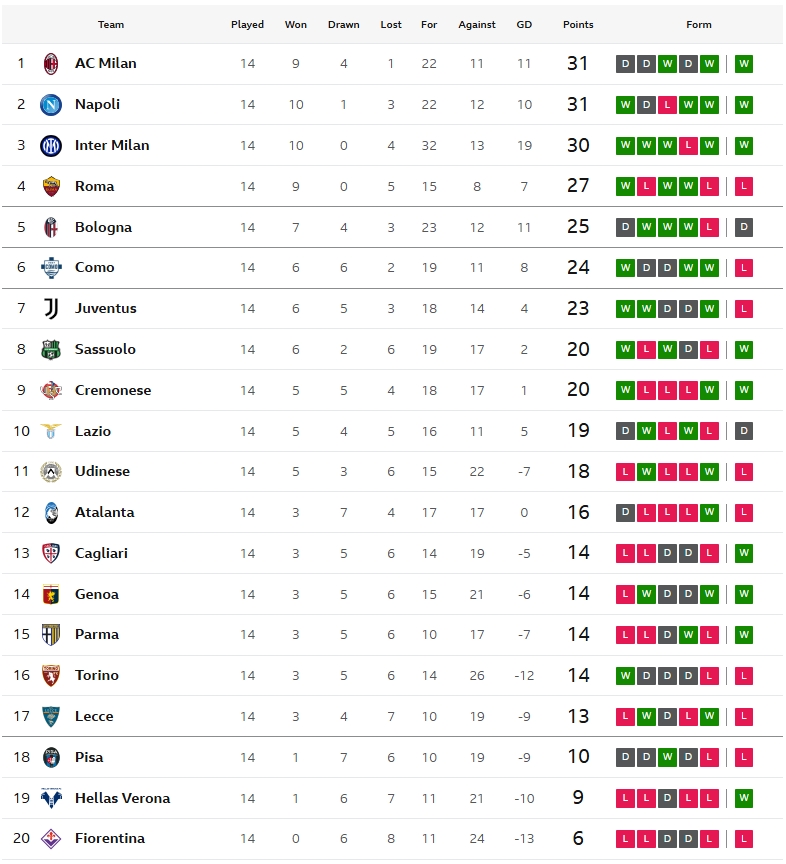This screenshot has height=864, width=786.
Task: Open the Sassuolo team name link
Action: 105,349
